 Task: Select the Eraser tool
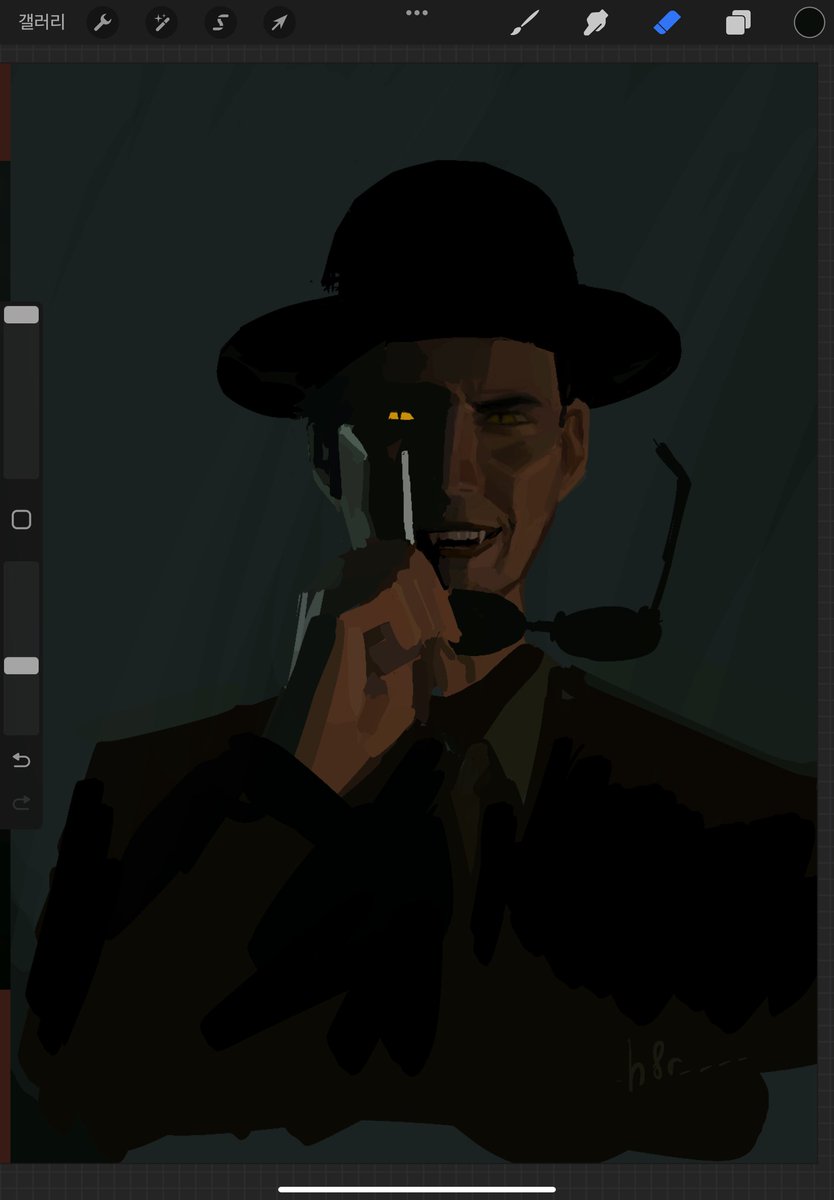click(x=667, y=22)
